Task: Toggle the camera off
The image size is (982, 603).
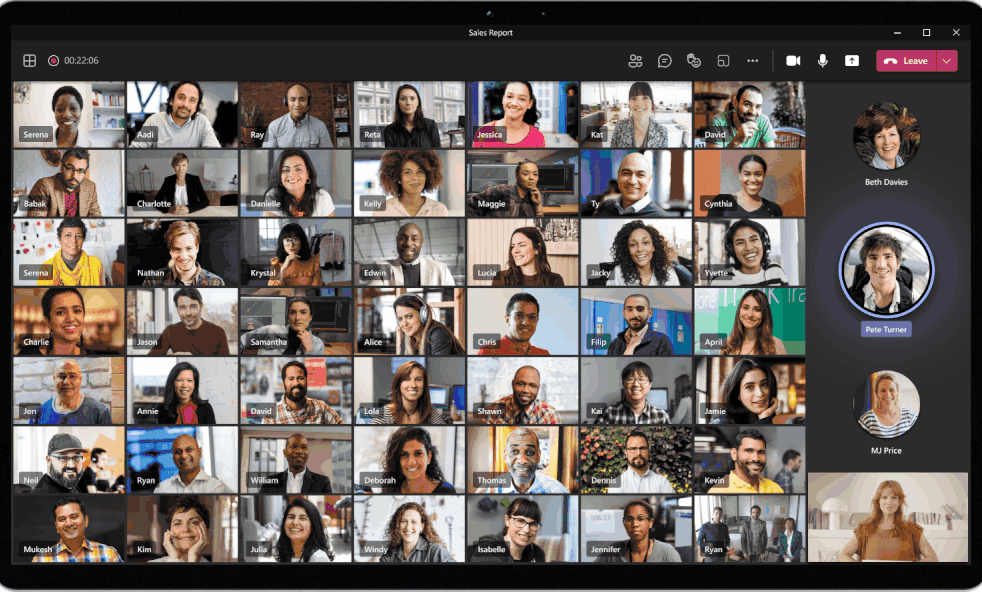Action: coord(793,61)
